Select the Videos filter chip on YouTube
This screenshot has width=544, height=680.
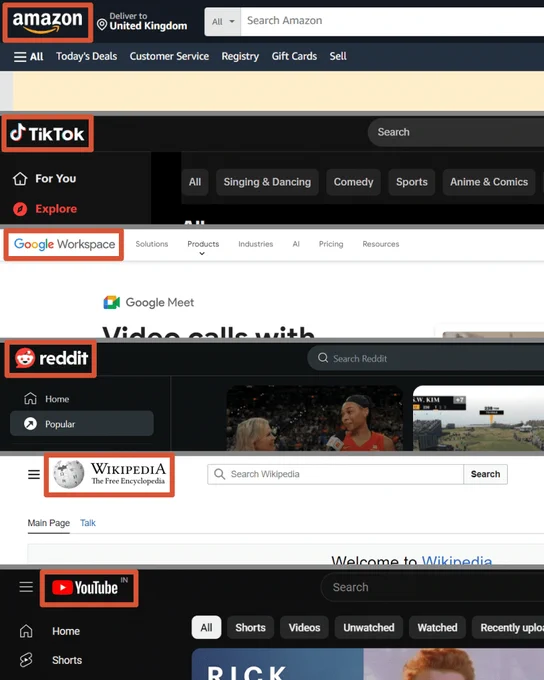point(305,628)
